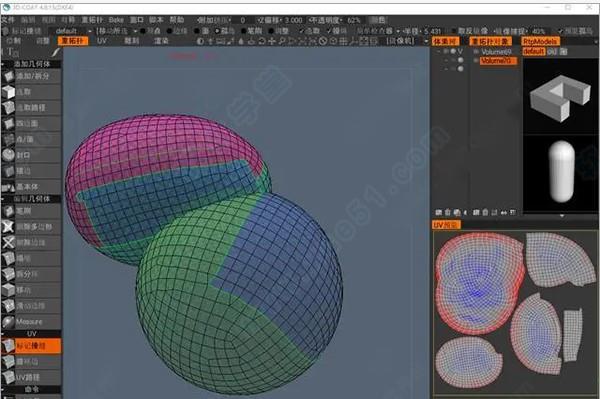This screenshot has height=399, width=600.
Task: Click the rotate camera navigation icon
Action: tap(262, 41)
